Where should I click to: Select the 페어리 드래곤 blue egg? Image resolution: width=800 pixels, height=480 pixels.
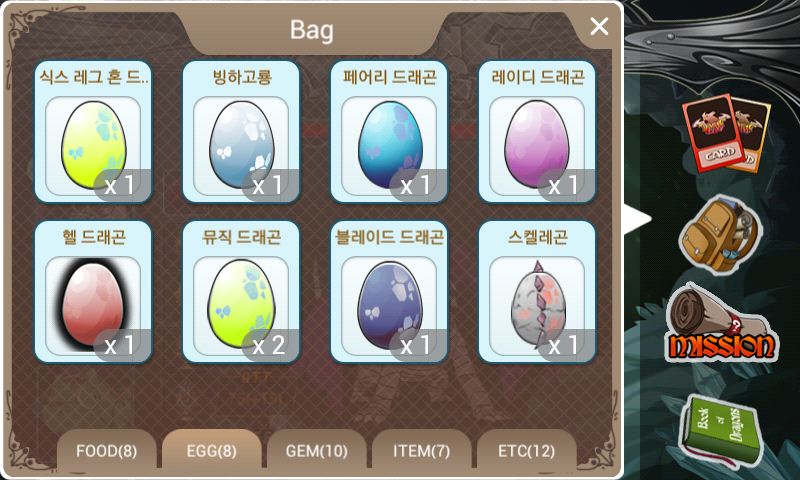click(x=389, y=132)
